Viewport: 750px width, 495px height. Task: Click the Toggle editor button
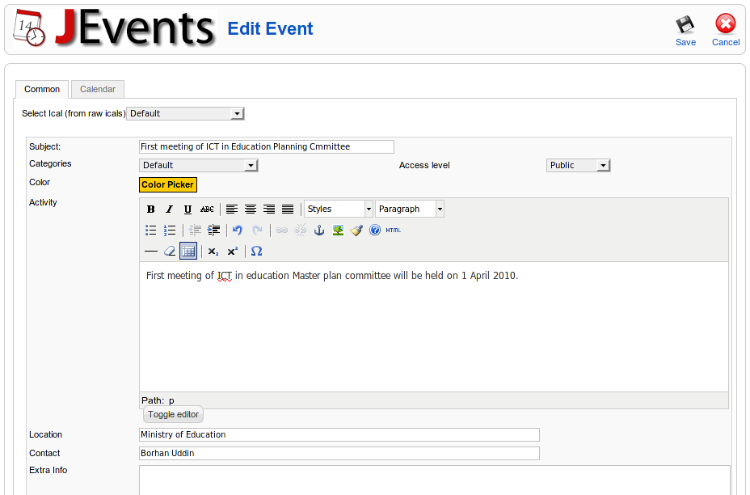click(x=173, y=415)
